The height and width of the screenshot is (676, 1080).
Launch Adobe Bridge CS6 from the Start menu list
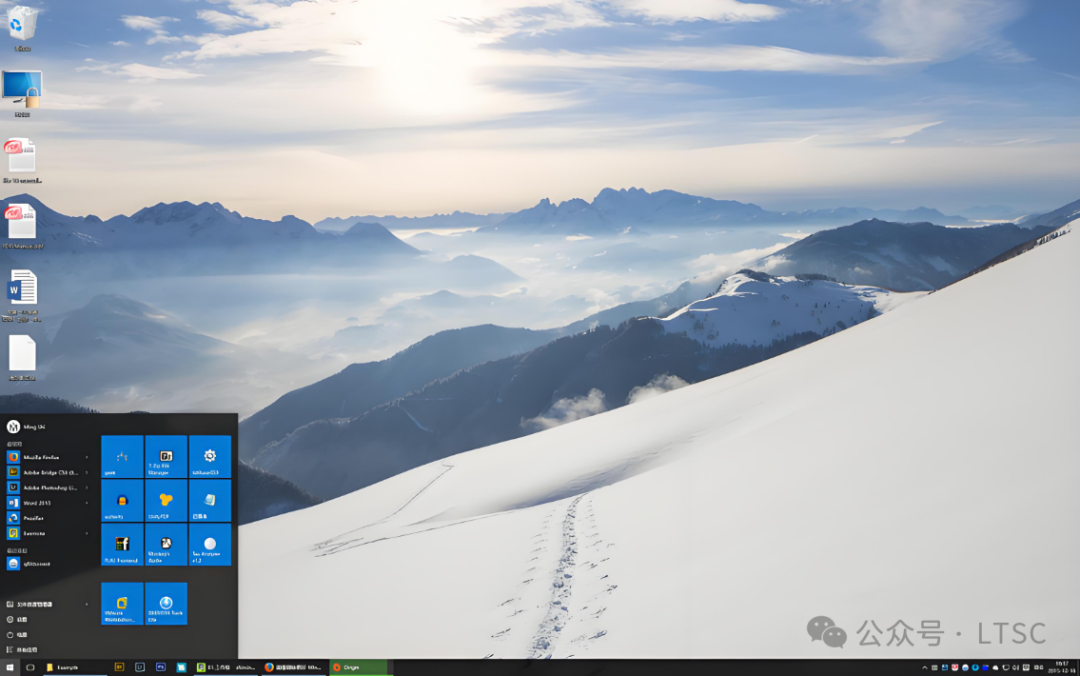pyautogui.click(x=48, y=472)
